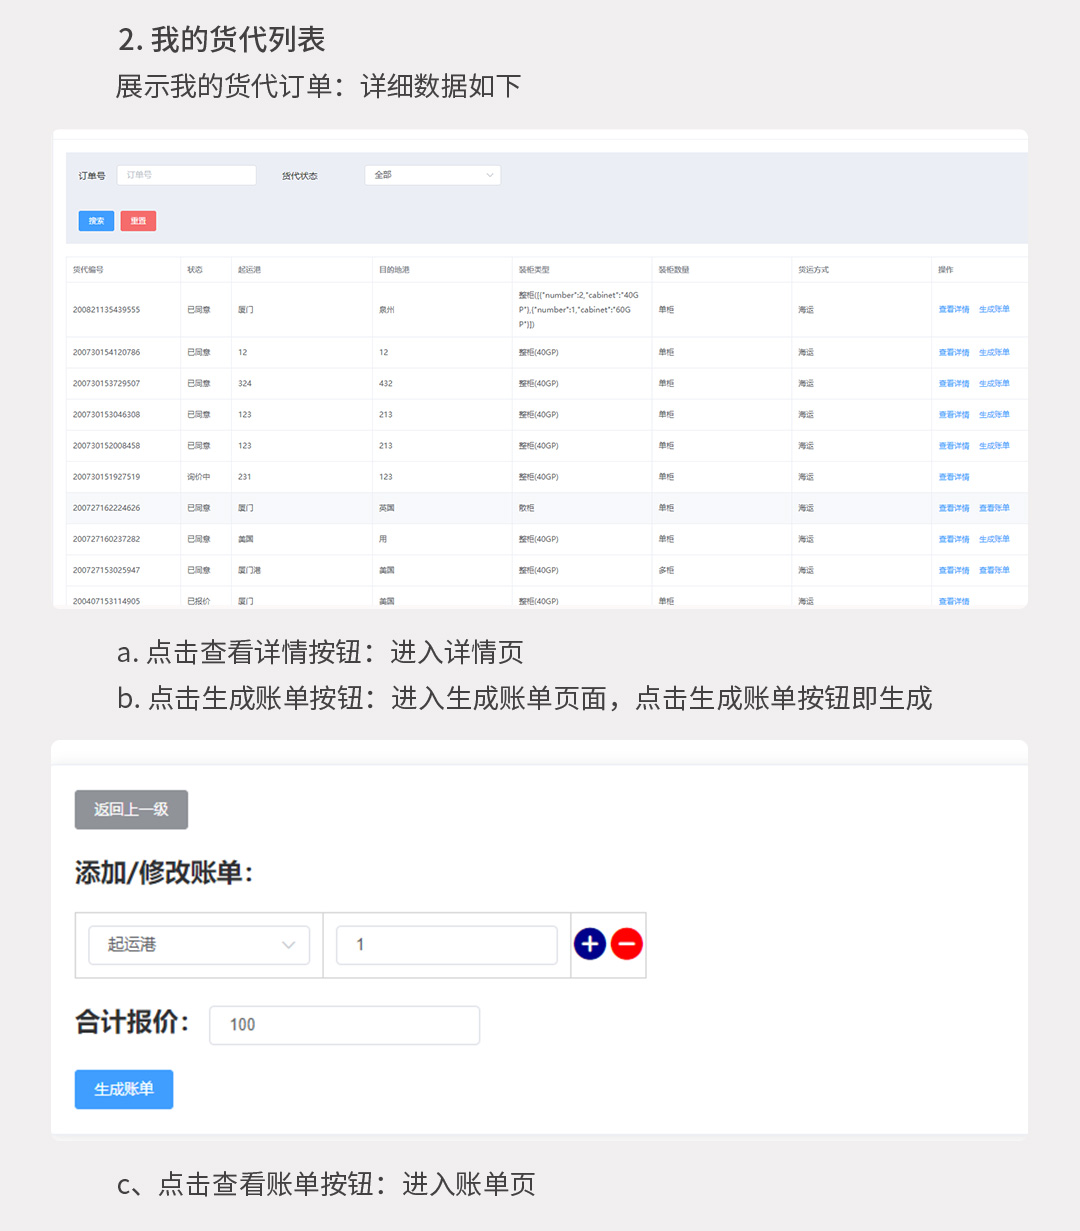This screenshot has height=1231, width=1080.
Task: Click the blue plus icon to add row
Action: 590,944
